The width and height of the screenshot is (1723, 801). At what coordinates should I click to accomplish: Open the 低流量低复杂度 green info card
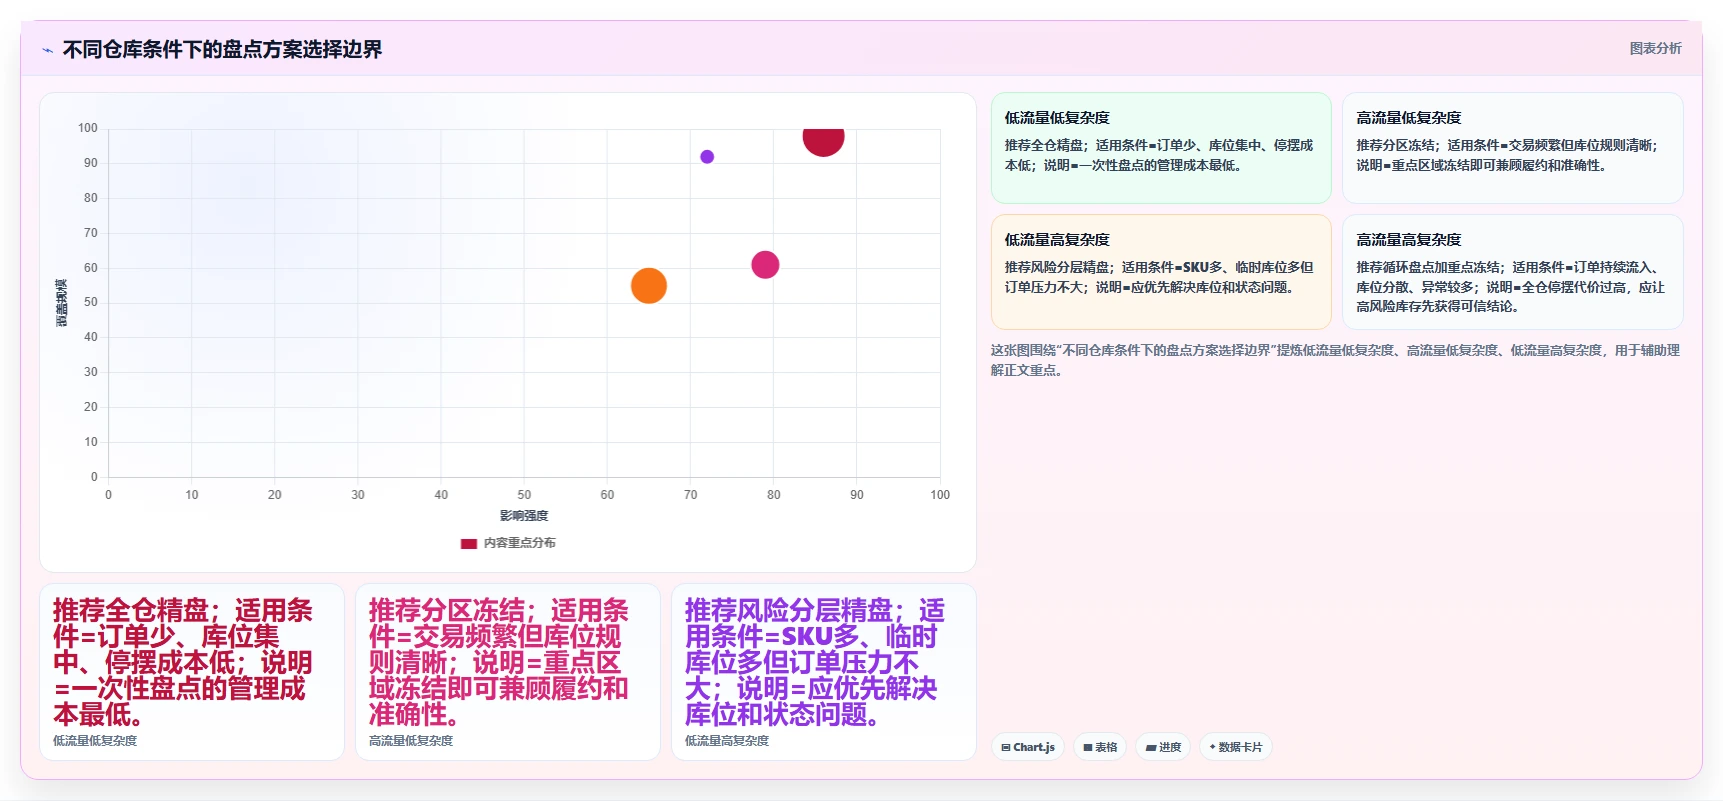(x=1161, y=148)
